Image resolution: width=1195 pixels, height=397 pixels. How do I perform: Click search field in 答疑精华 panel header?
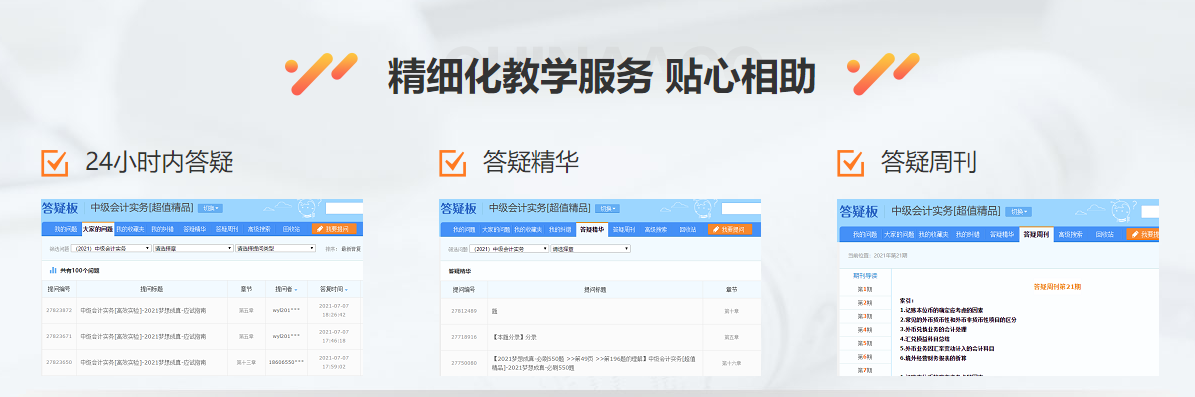(x=742, y=208)
